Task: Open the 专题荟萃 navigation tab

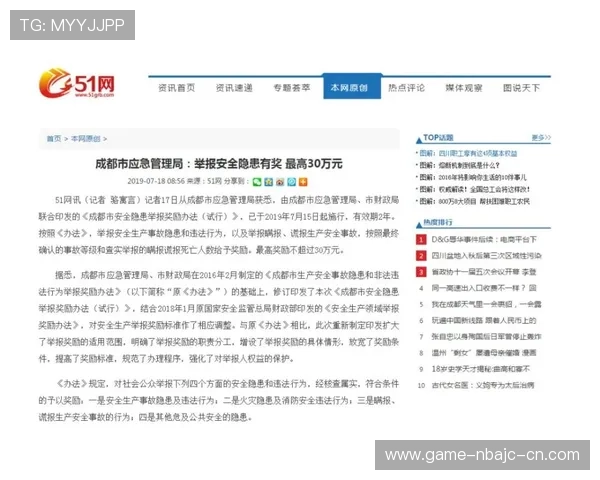Action: point(292,88)
